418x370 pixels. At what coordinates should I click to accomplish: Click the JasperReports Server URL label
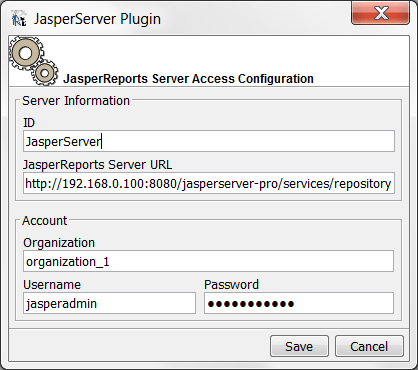[x=97, y=165]
